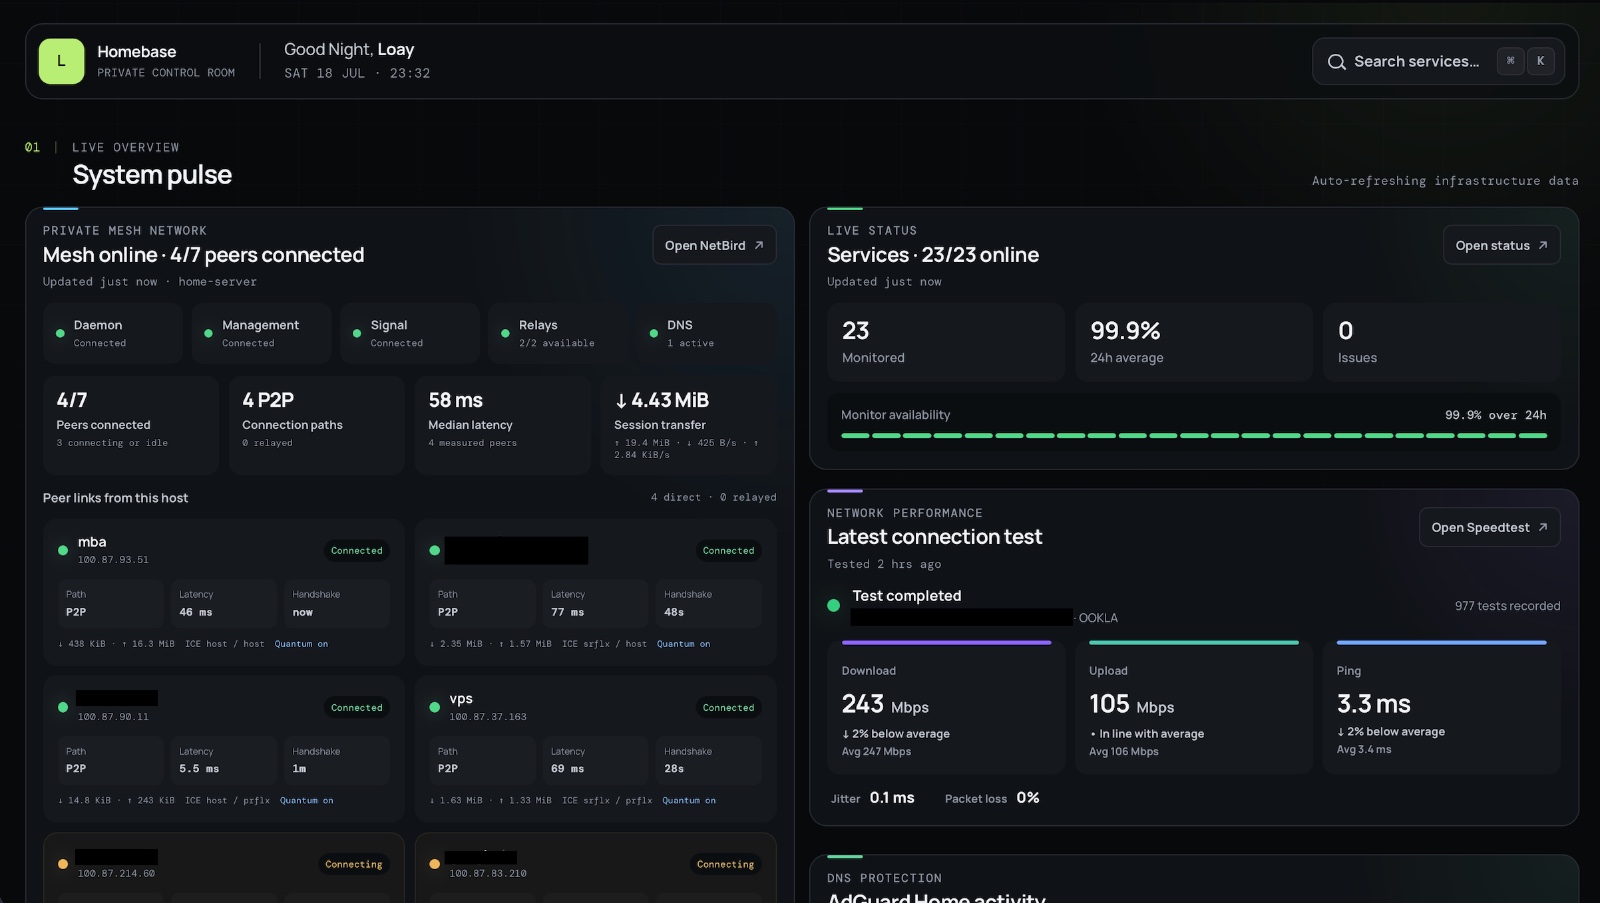Select the Daemon Connected status chip

coord(112,333)
